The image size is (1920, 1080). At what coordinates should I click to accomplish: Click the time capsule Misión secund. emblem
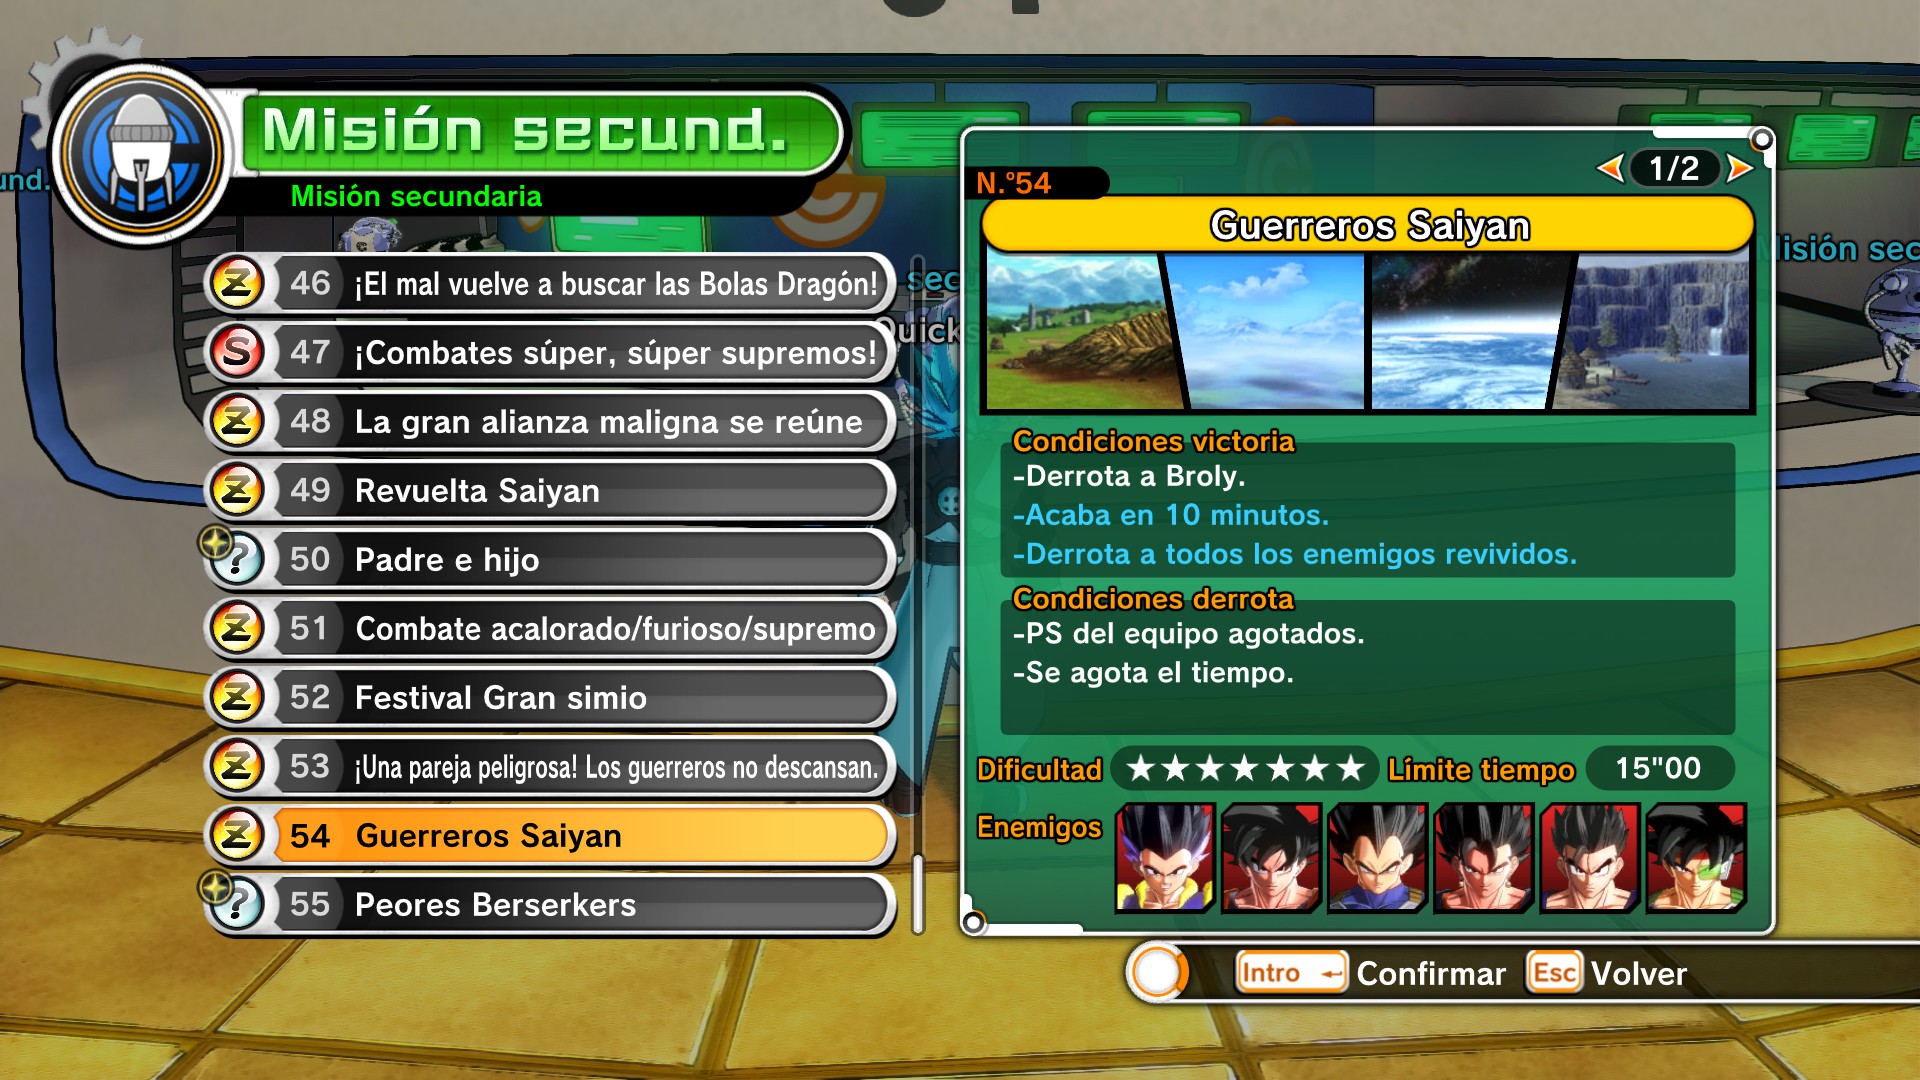142,155
